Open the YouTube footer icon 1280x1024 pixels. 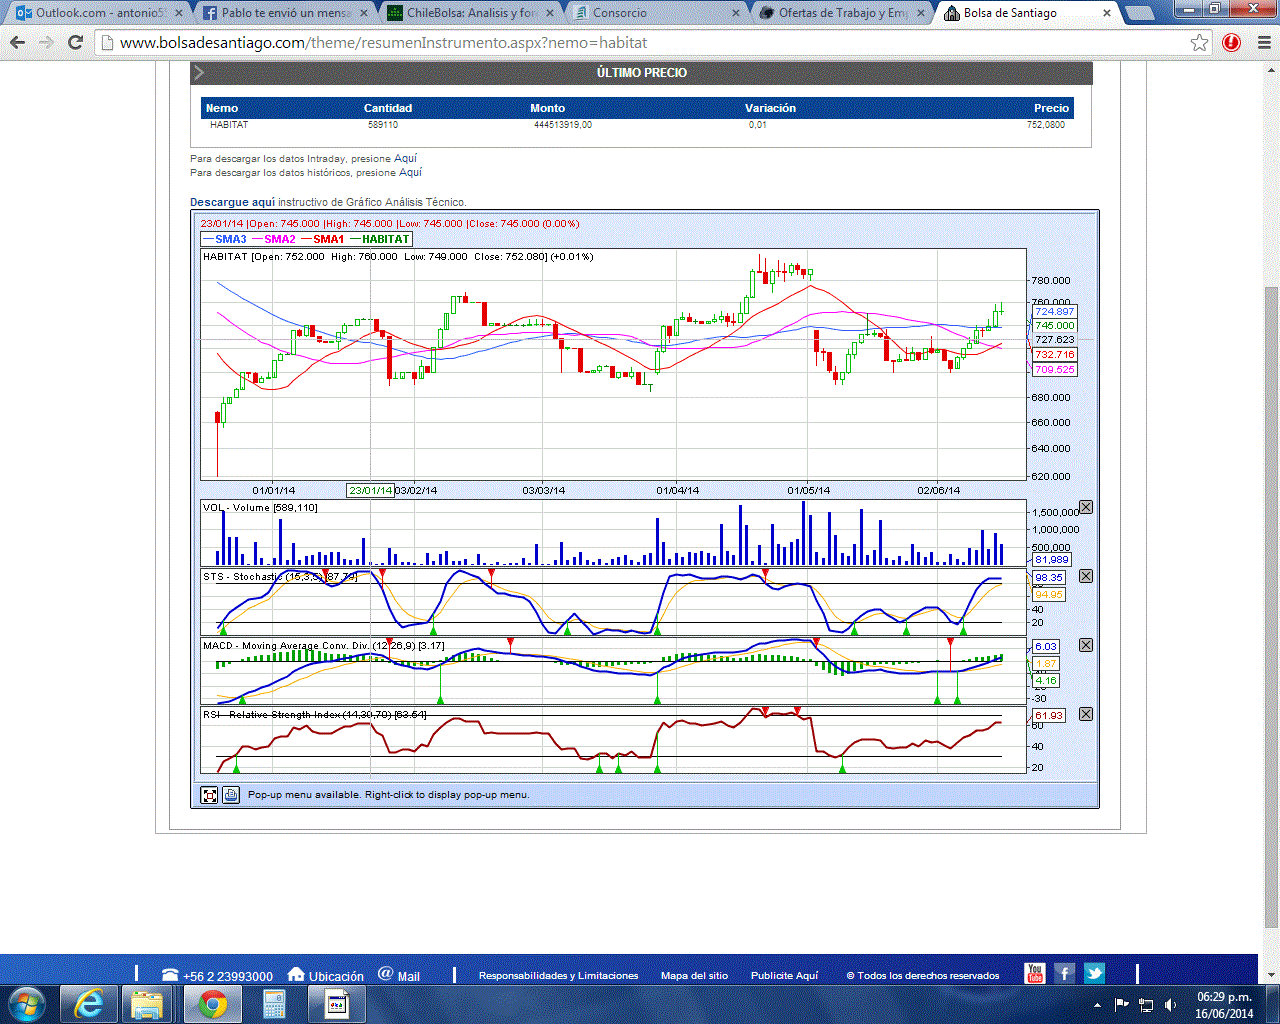click(x=1035, y=974)
